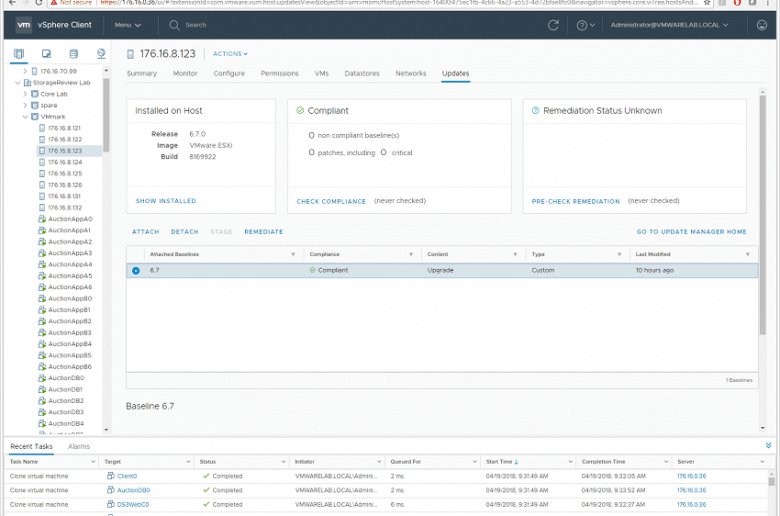Switch to the Configure tab
The image size is (780, 516).
click(229, 73)
